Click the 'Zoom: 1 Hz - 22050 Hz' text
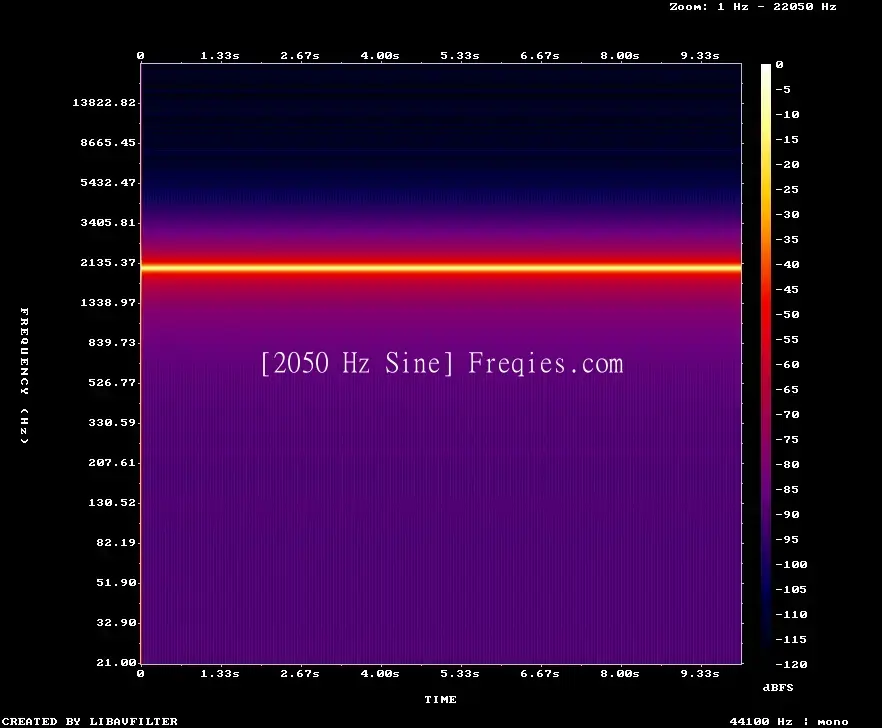This screenshot has height=728, width=882. pos(753,7)
